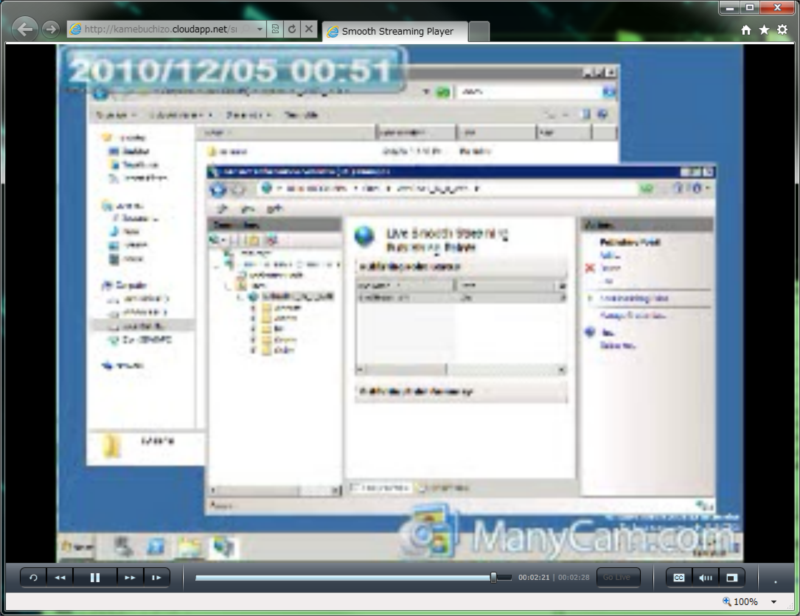Screen dimensions: 800x616
Task: Pause the streaming video
Action: pyautogui.click(x=95, y=578)
